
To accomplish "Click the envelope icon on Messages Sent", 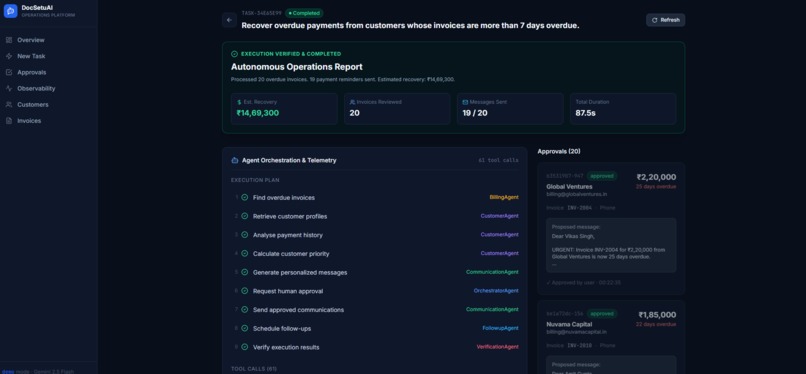I will pyautogui.click(x=465, y=102).
